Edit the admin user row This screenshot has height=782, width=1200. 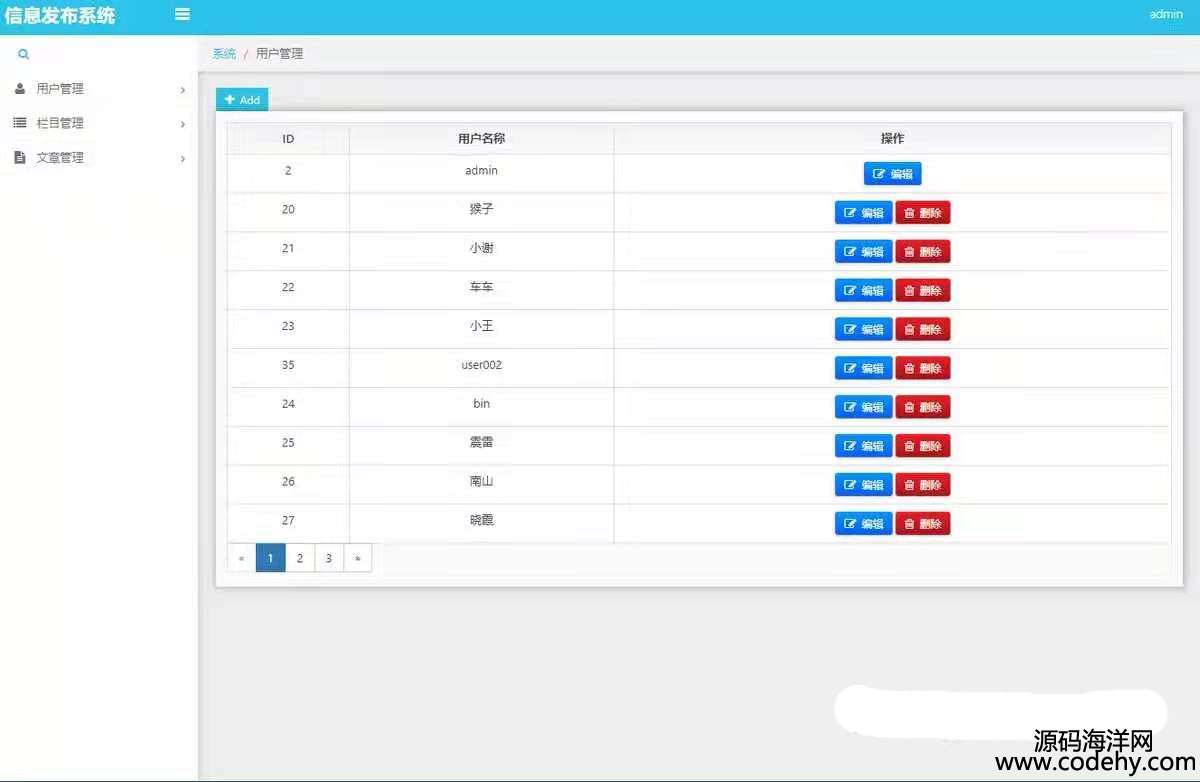point(892,174)
